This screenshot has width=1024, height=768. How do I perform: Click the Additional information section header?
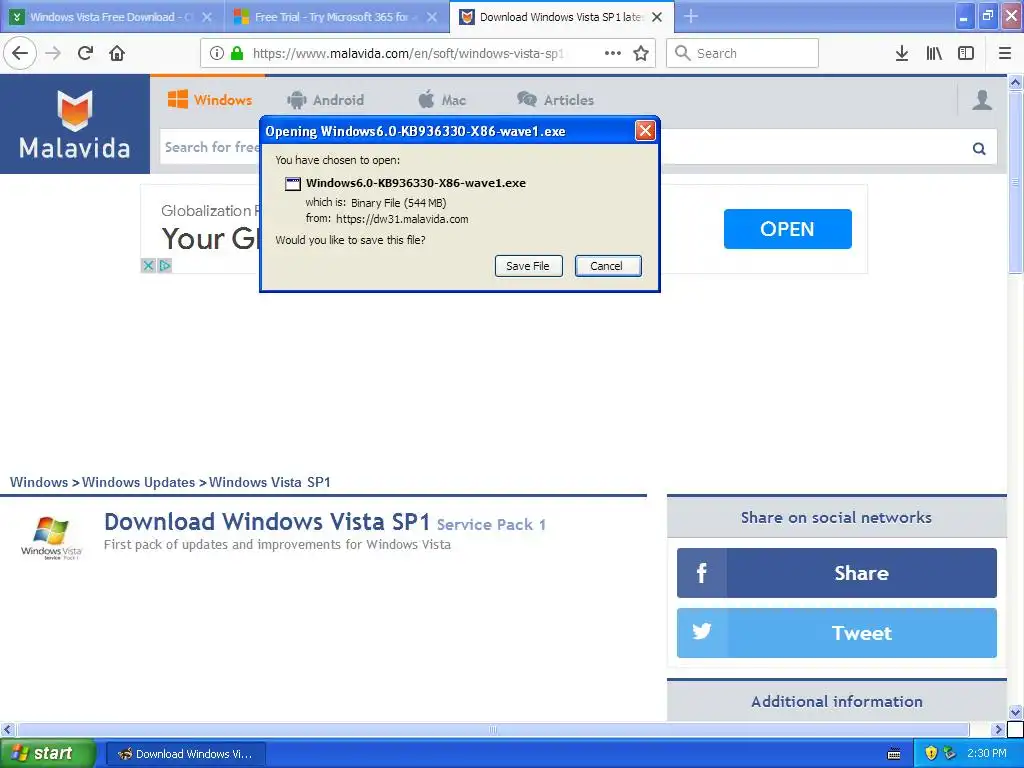point(837,701)
